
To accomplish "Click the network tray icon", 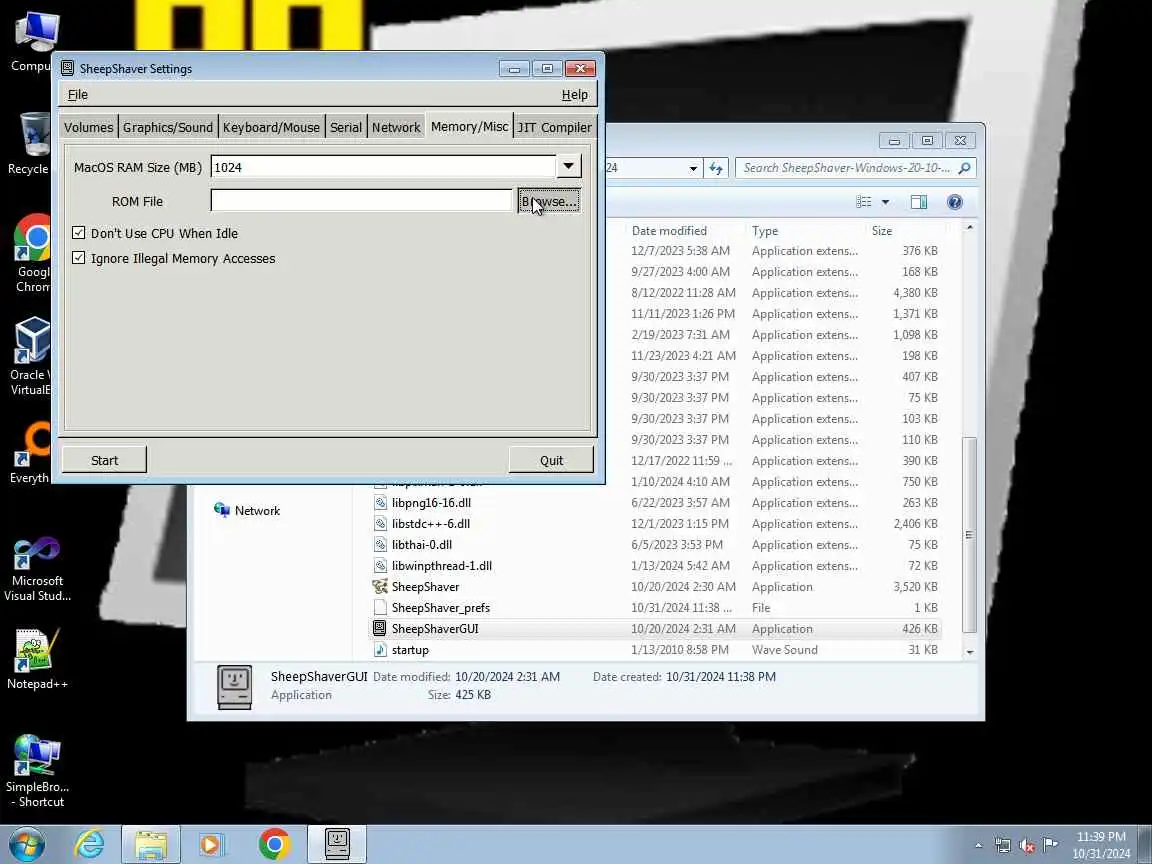I will pos(1002,846).
